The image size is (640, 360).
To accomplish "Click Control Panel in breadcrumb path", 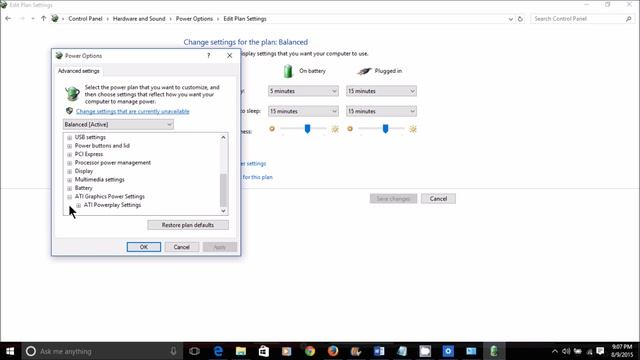I will [x=85, y=19].
